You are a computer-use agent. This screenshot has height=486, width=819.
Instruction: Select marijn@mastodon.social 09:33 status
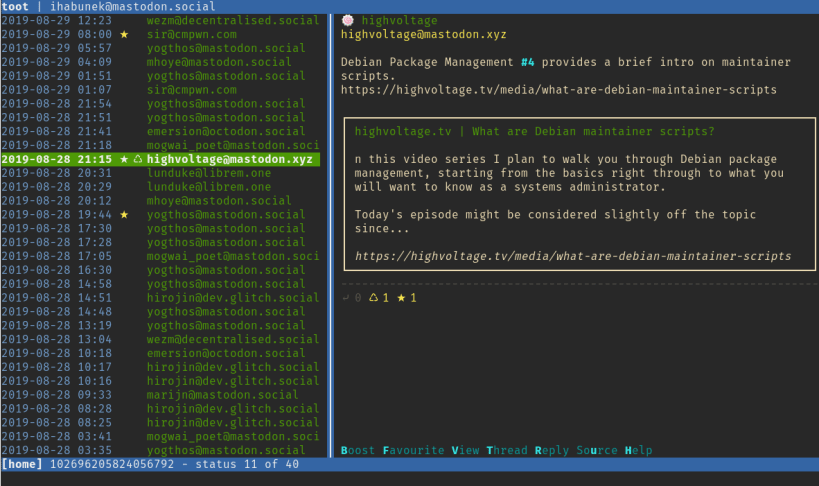160,395
